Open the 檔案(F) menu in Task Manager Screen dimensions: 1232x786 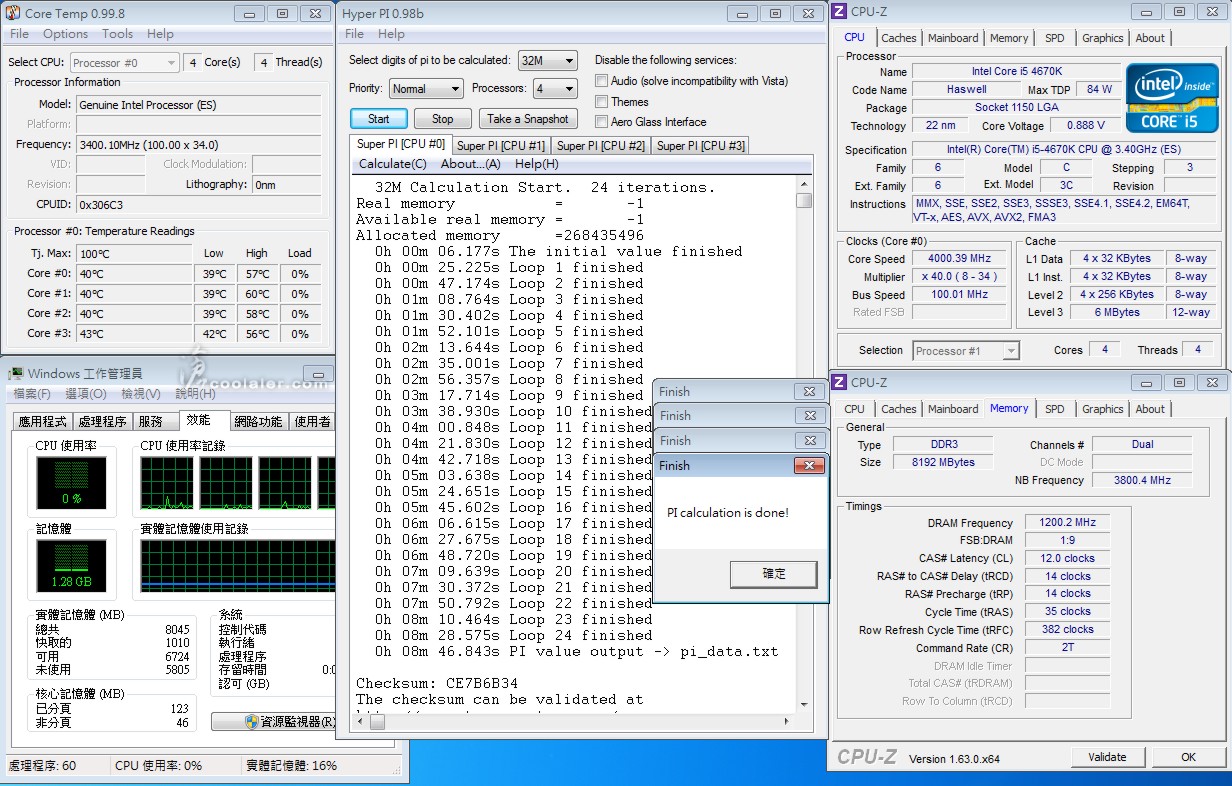point(32,394)
